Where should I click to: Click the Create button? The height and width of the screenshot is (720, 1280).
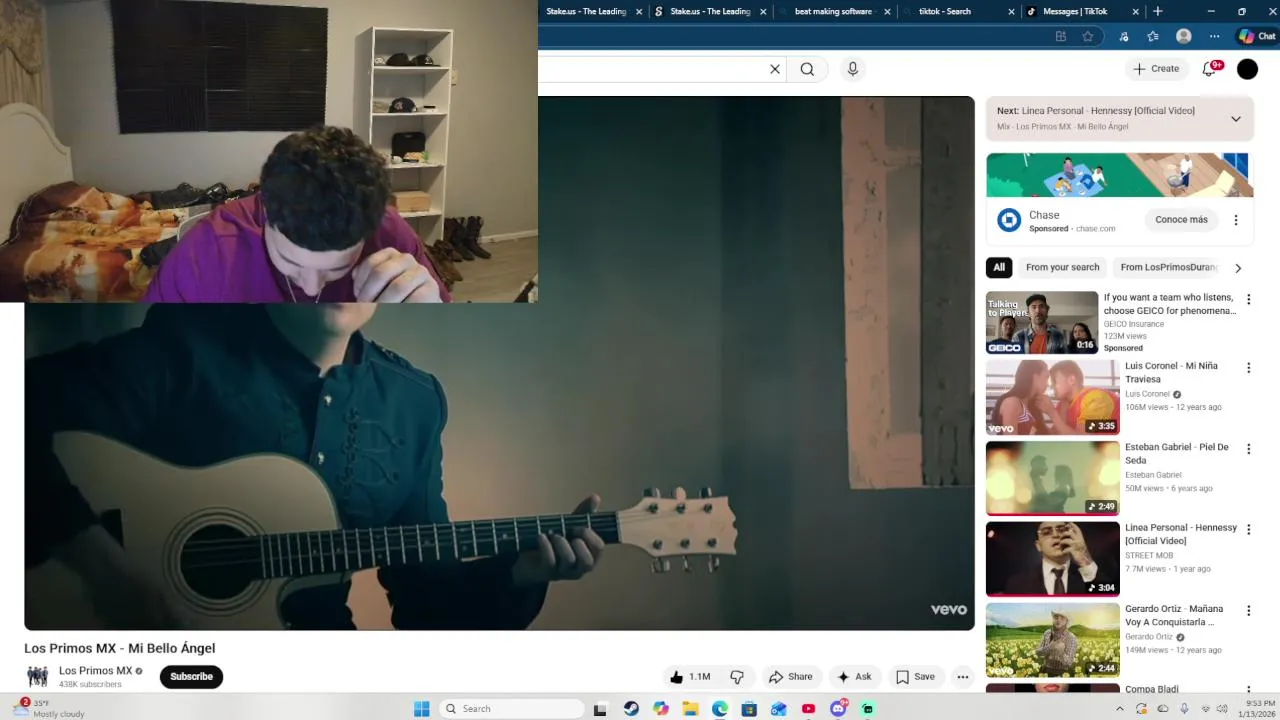pos(1156,69)
